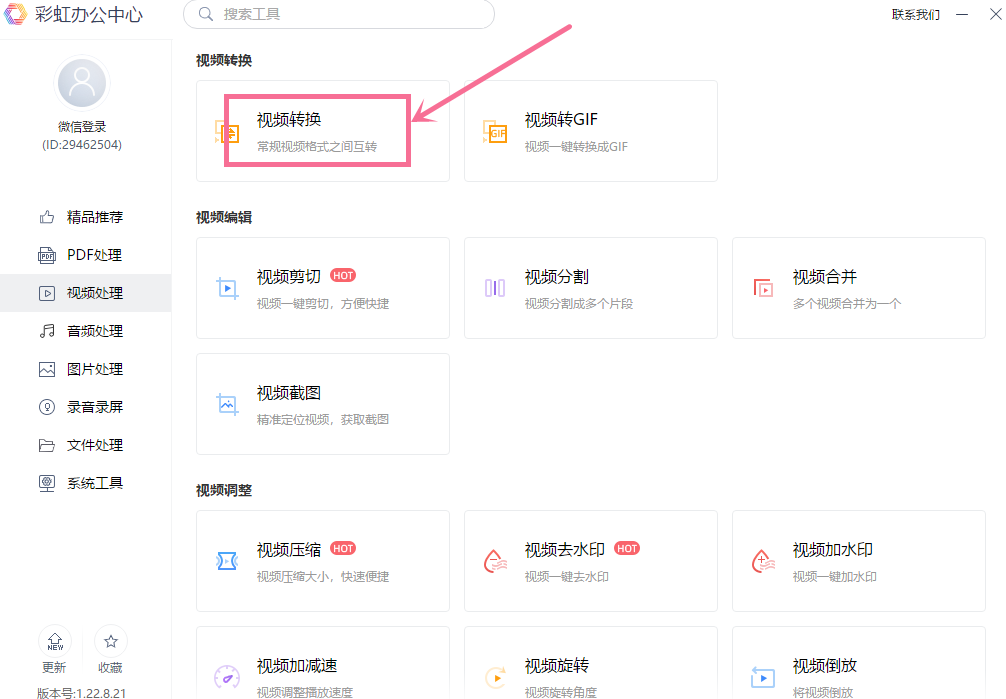Viewport: 1006px width, 699px height.
Task: Open the 更新 update icon
Action: coord(55,642)
